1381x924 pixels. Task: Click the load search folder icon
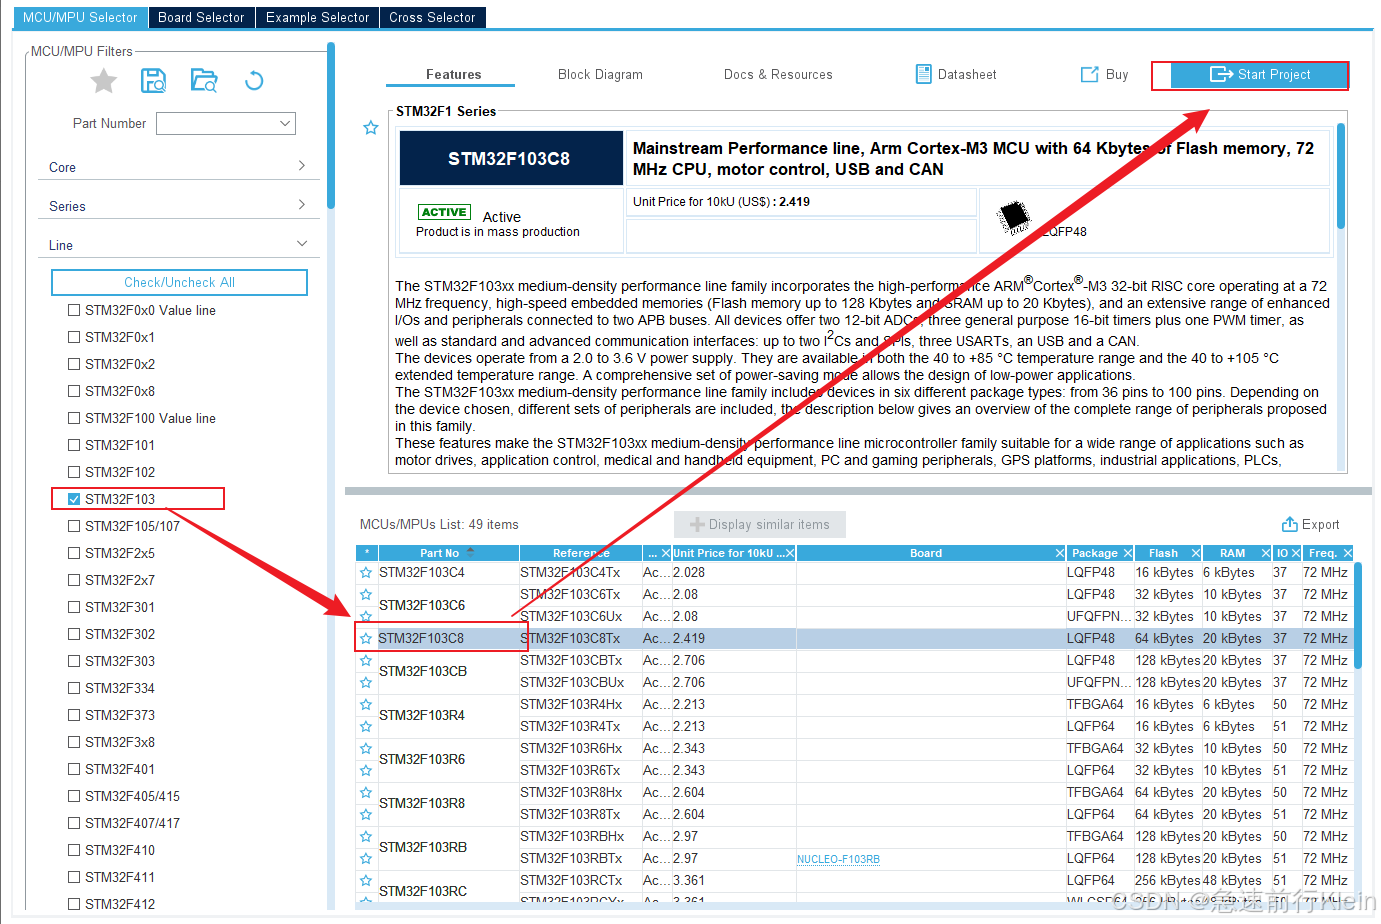point(204,81)
